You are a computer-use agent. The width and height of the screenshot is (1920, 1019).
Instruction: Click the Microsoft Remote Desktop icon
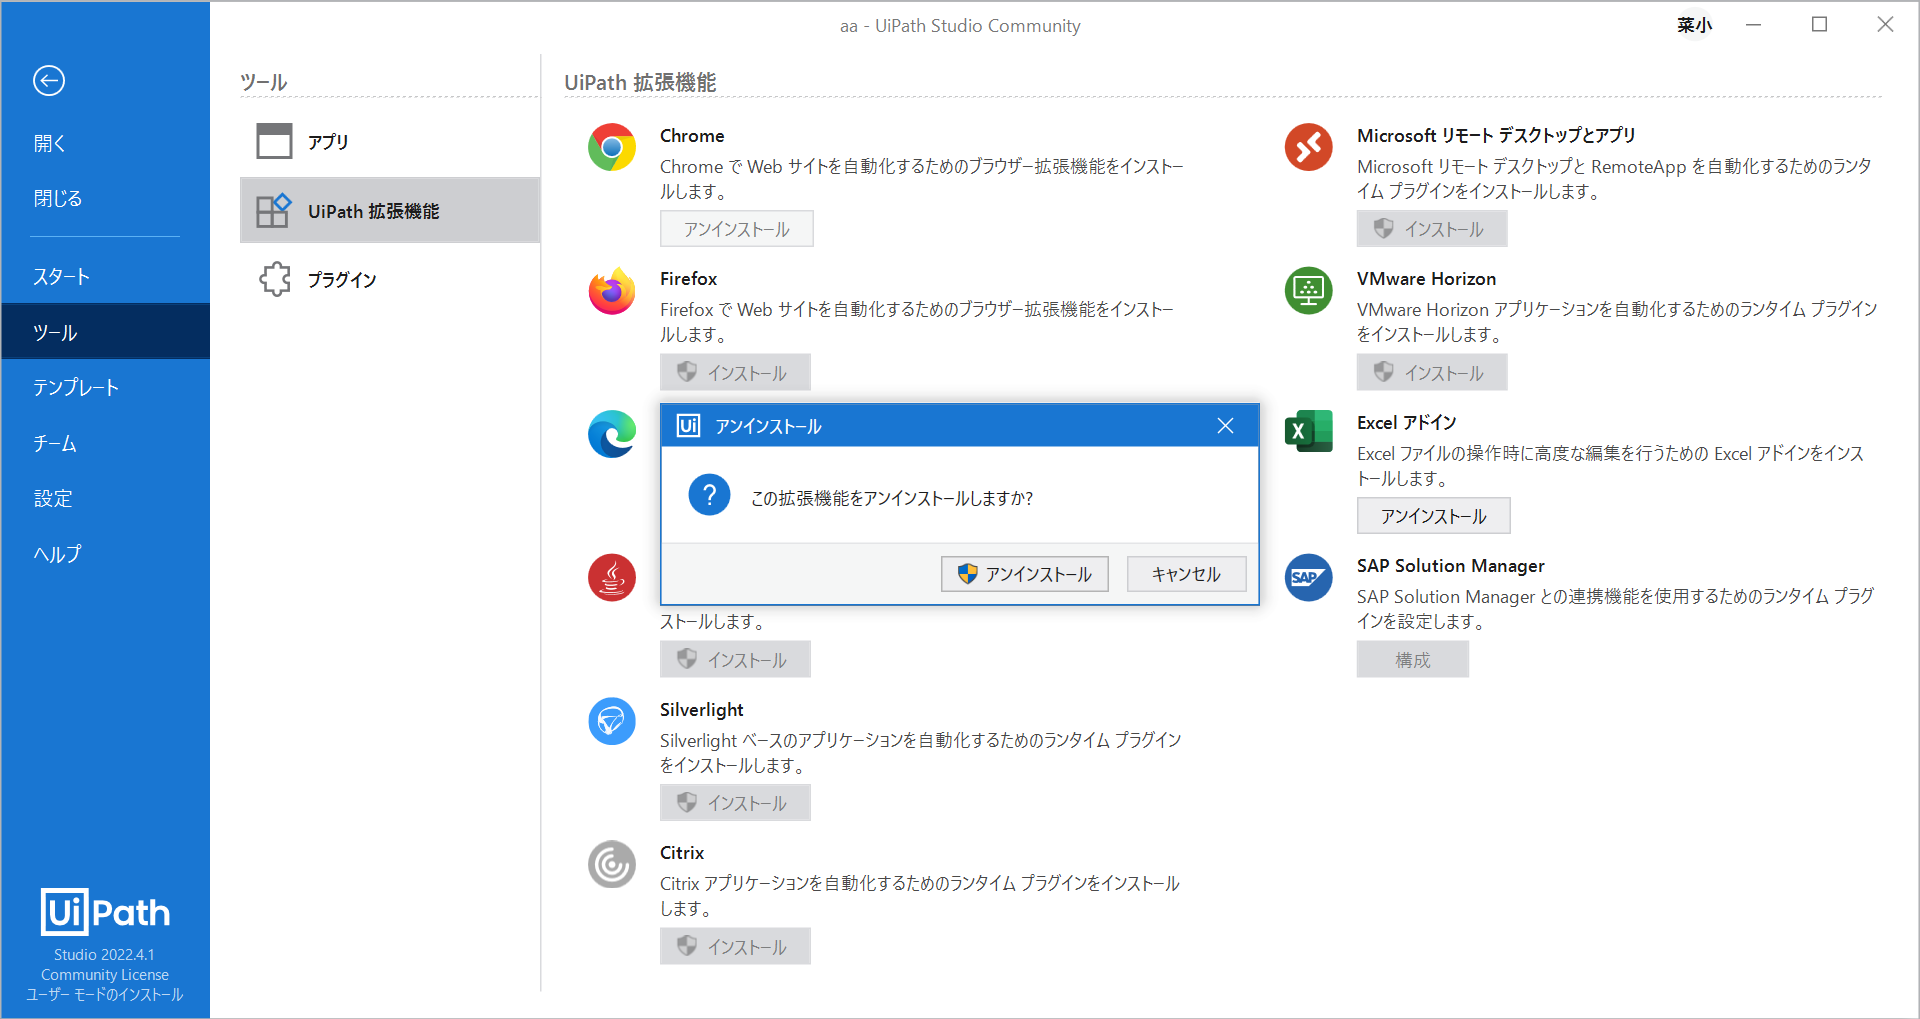click(1309, 148)
